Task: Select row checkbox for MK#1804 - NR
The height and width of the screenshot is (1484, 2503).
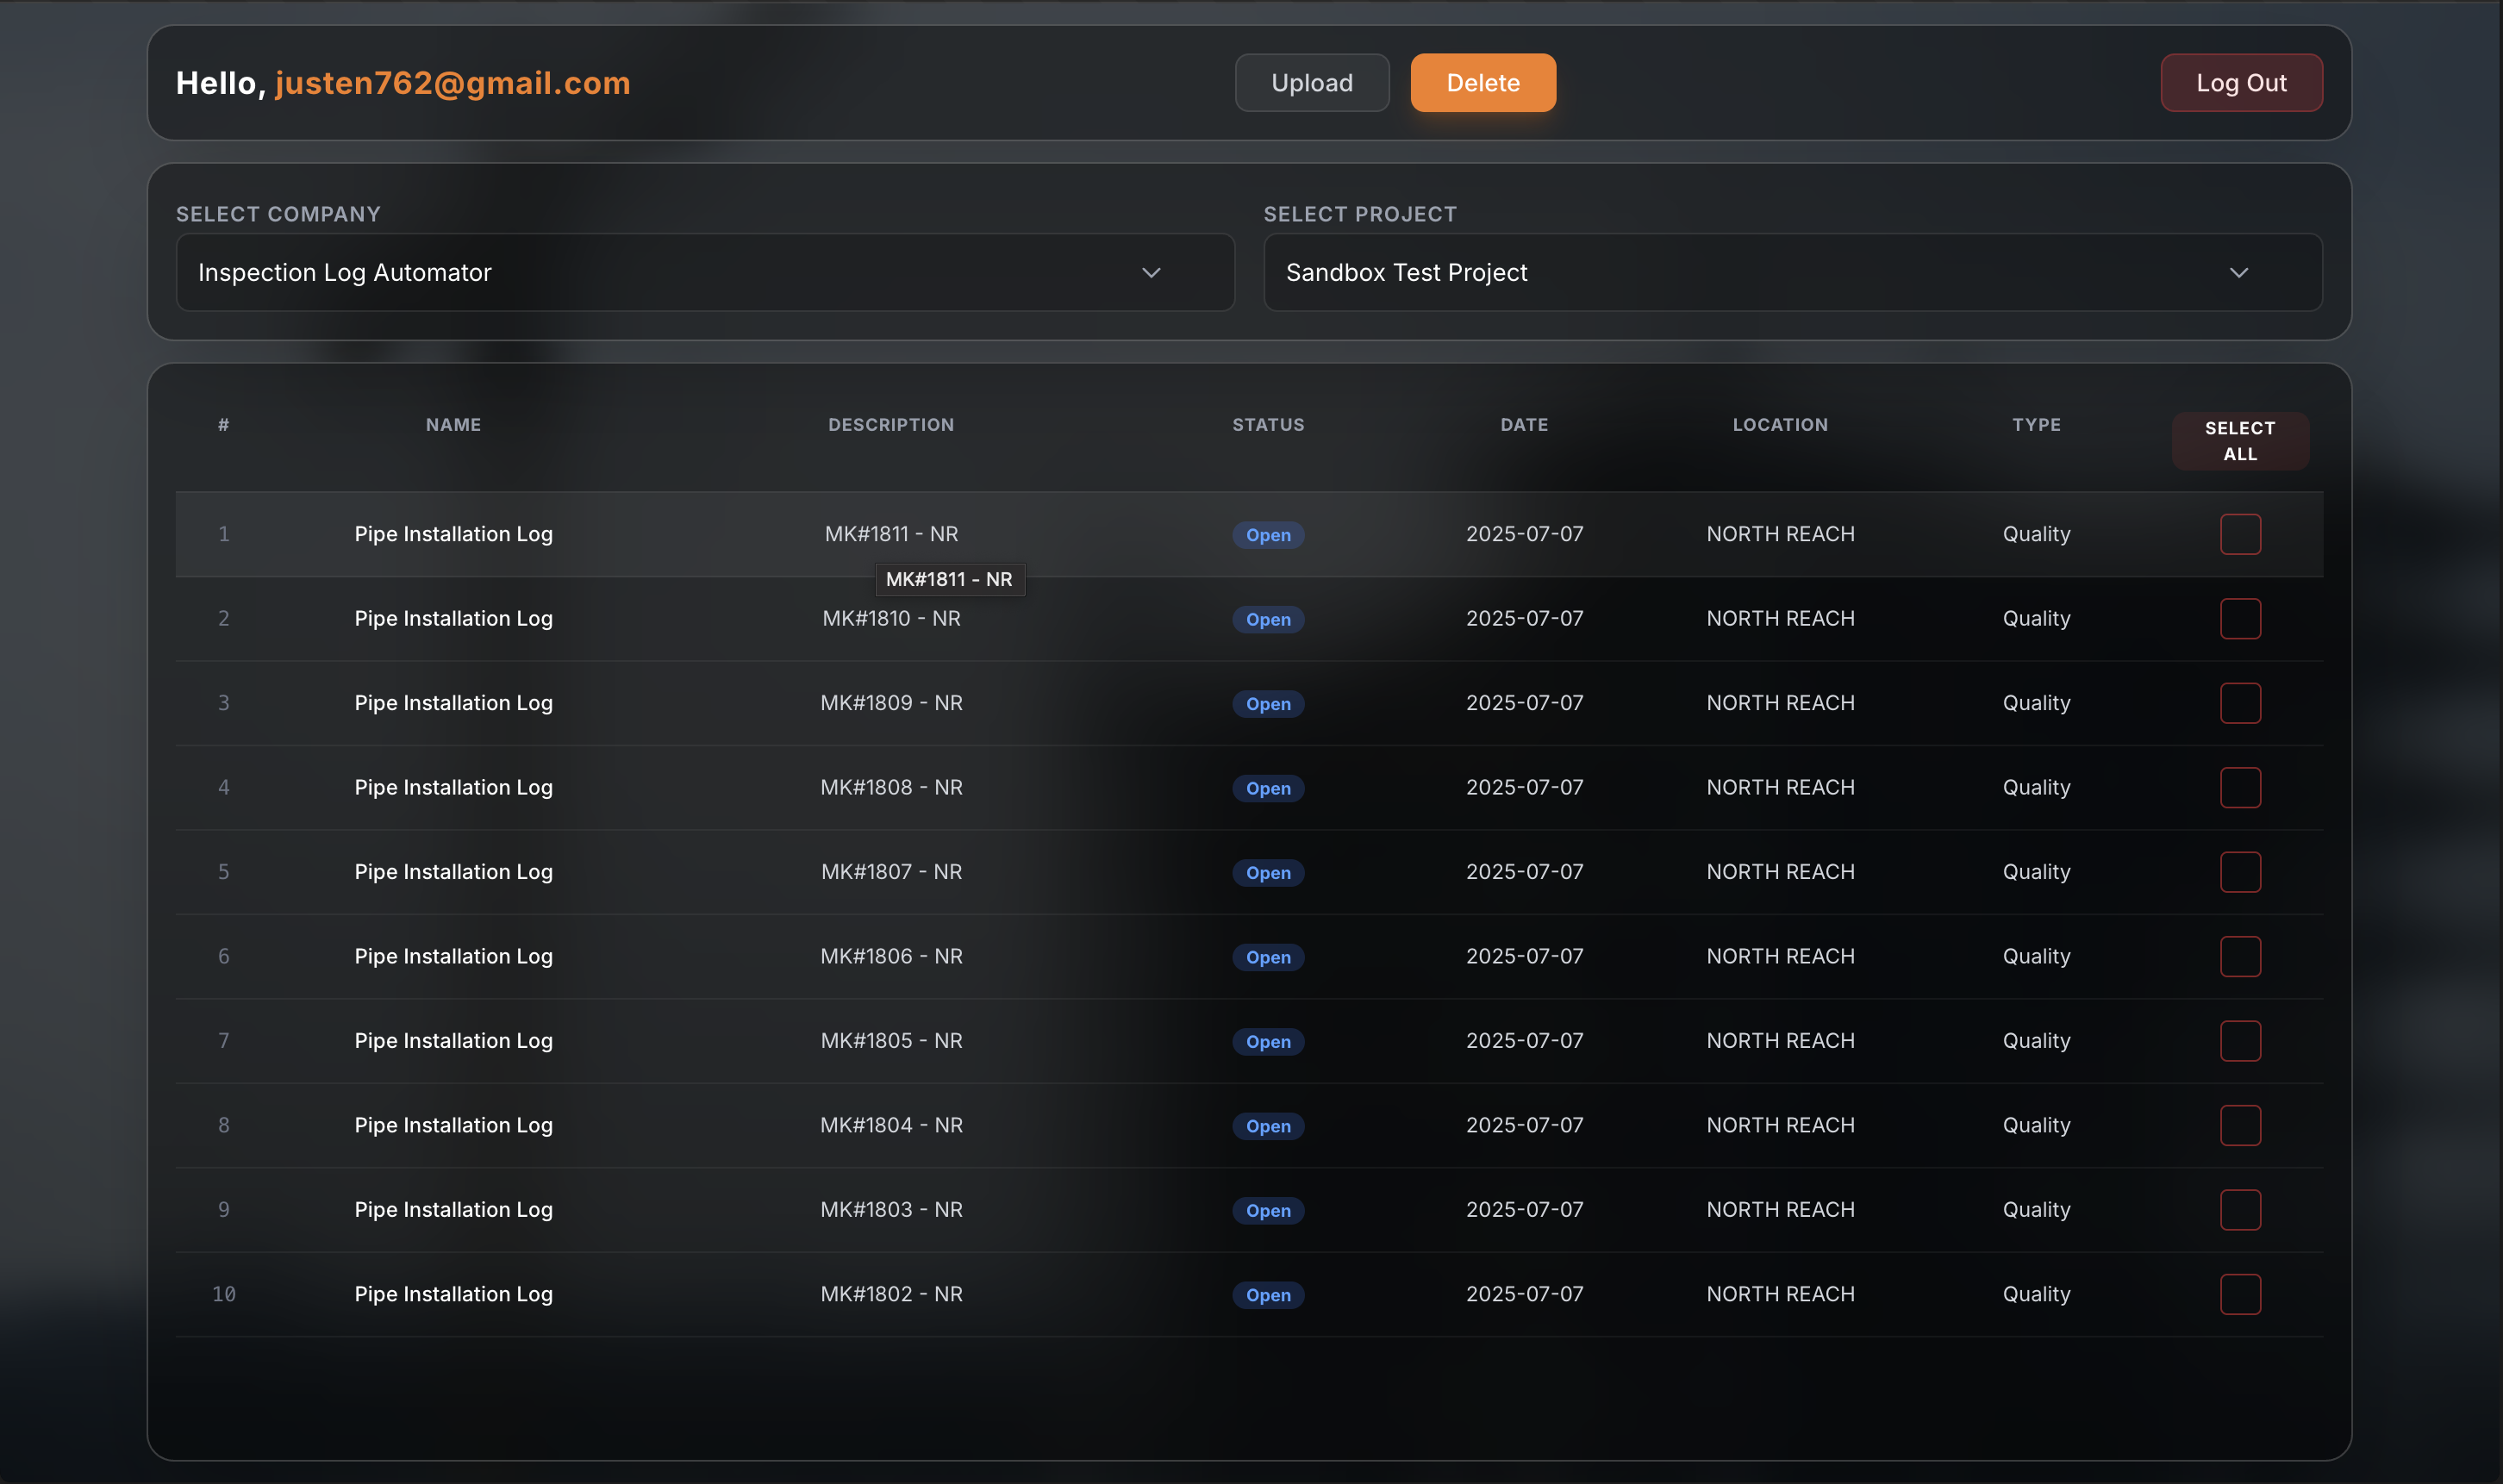Action: [2240, 1126]
